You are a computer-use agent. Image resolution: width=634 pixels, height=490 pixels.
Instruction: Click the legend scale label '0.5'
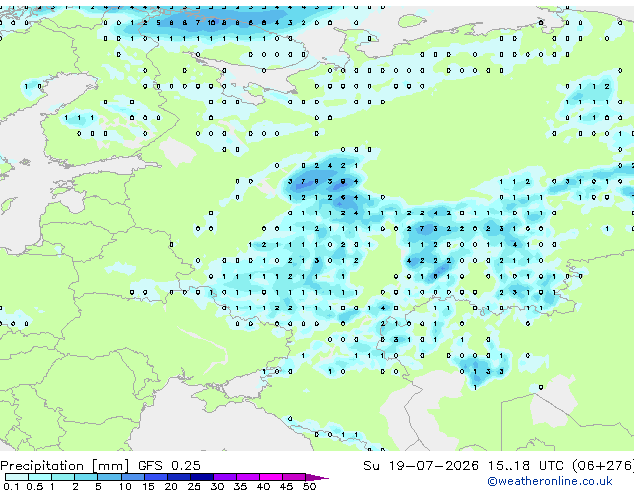point(34,486)
